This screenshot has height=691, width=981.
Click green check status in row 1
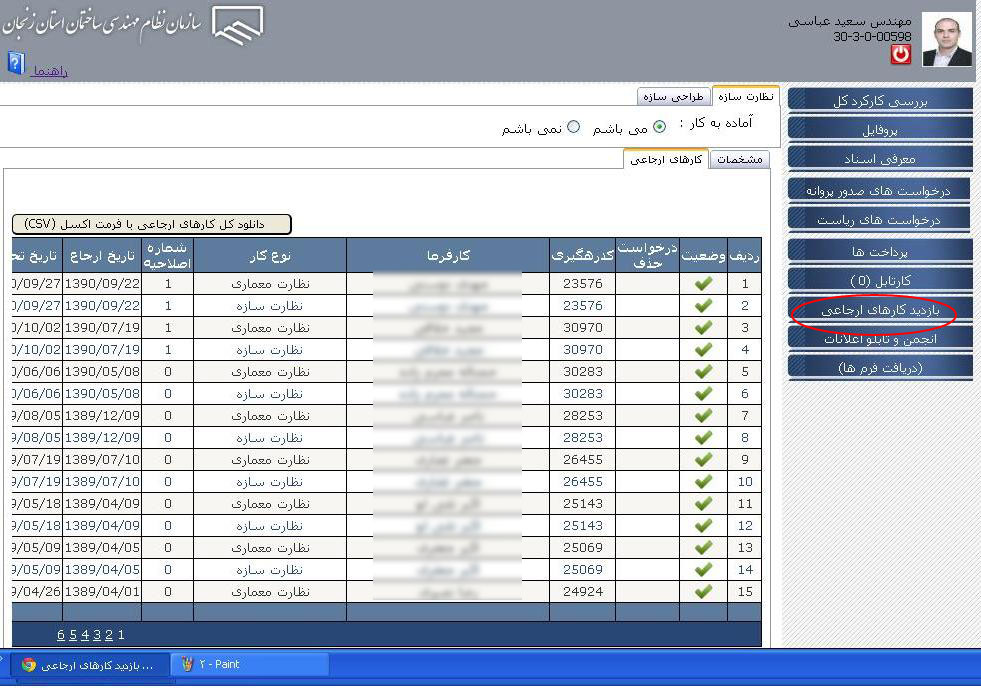click(x=703, y=284)
